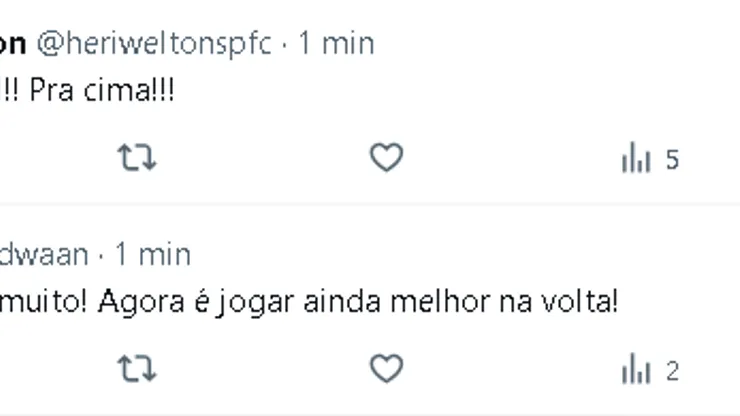The width and height of the screenshot is (740, 416).
Task: Like the "jogar ainda melhor na volta" tweet
Action: (386, 369)
